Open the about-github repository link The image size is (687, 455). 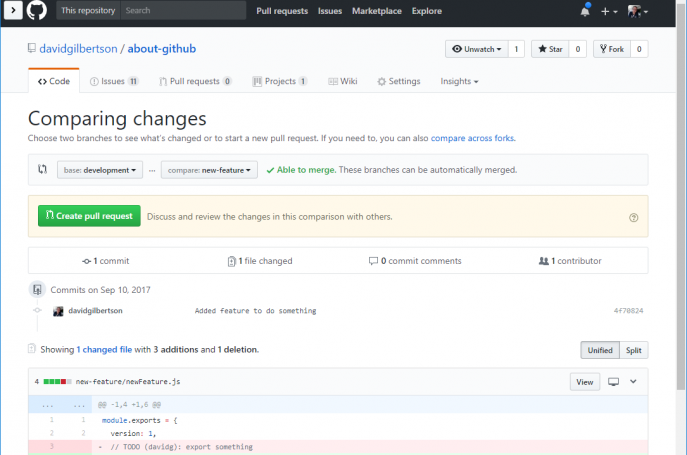pos(162,49)
